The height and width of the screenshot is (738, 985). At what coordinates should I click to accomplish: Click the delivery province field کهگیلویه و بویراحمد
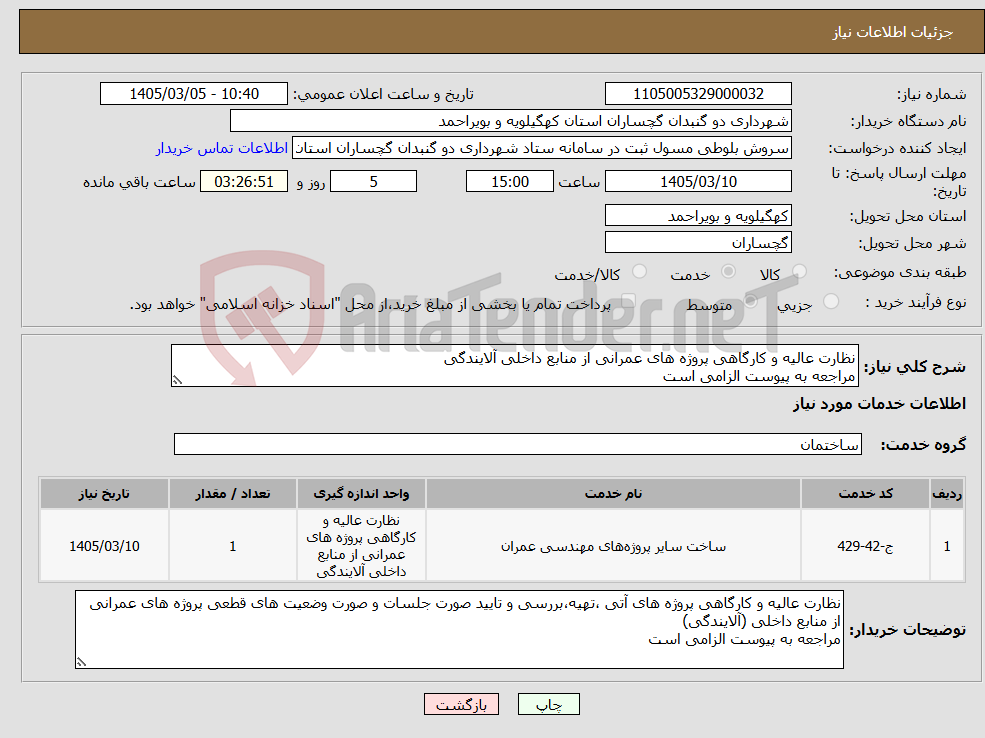click(x=698, y=216)
